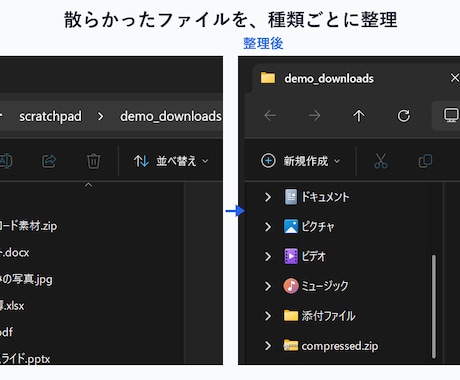Select the ミュージック folder
This screenshot has height=380, width=460.
[325, 286]
